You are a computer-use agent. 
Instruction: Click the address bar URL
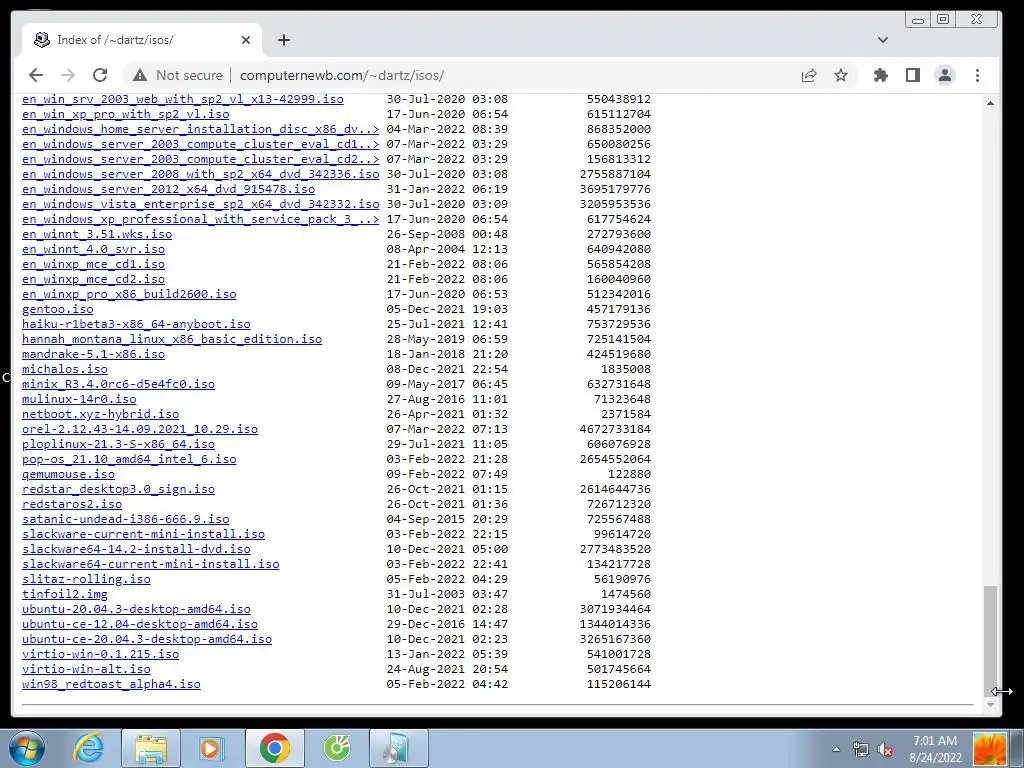[x=342, y=75]
